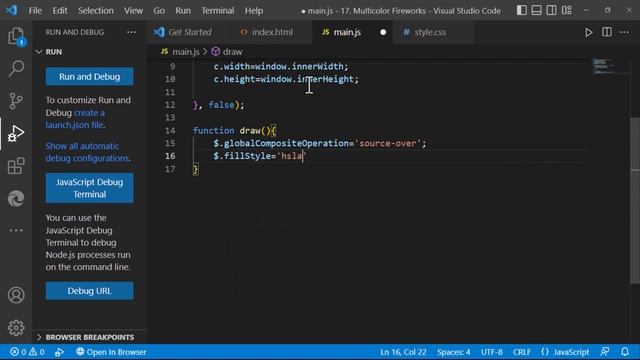This screenshot has width=640, height=360.
Task: Expand the BROWSER BREAKPOINTS section
Action: click(x=90, y=337)
